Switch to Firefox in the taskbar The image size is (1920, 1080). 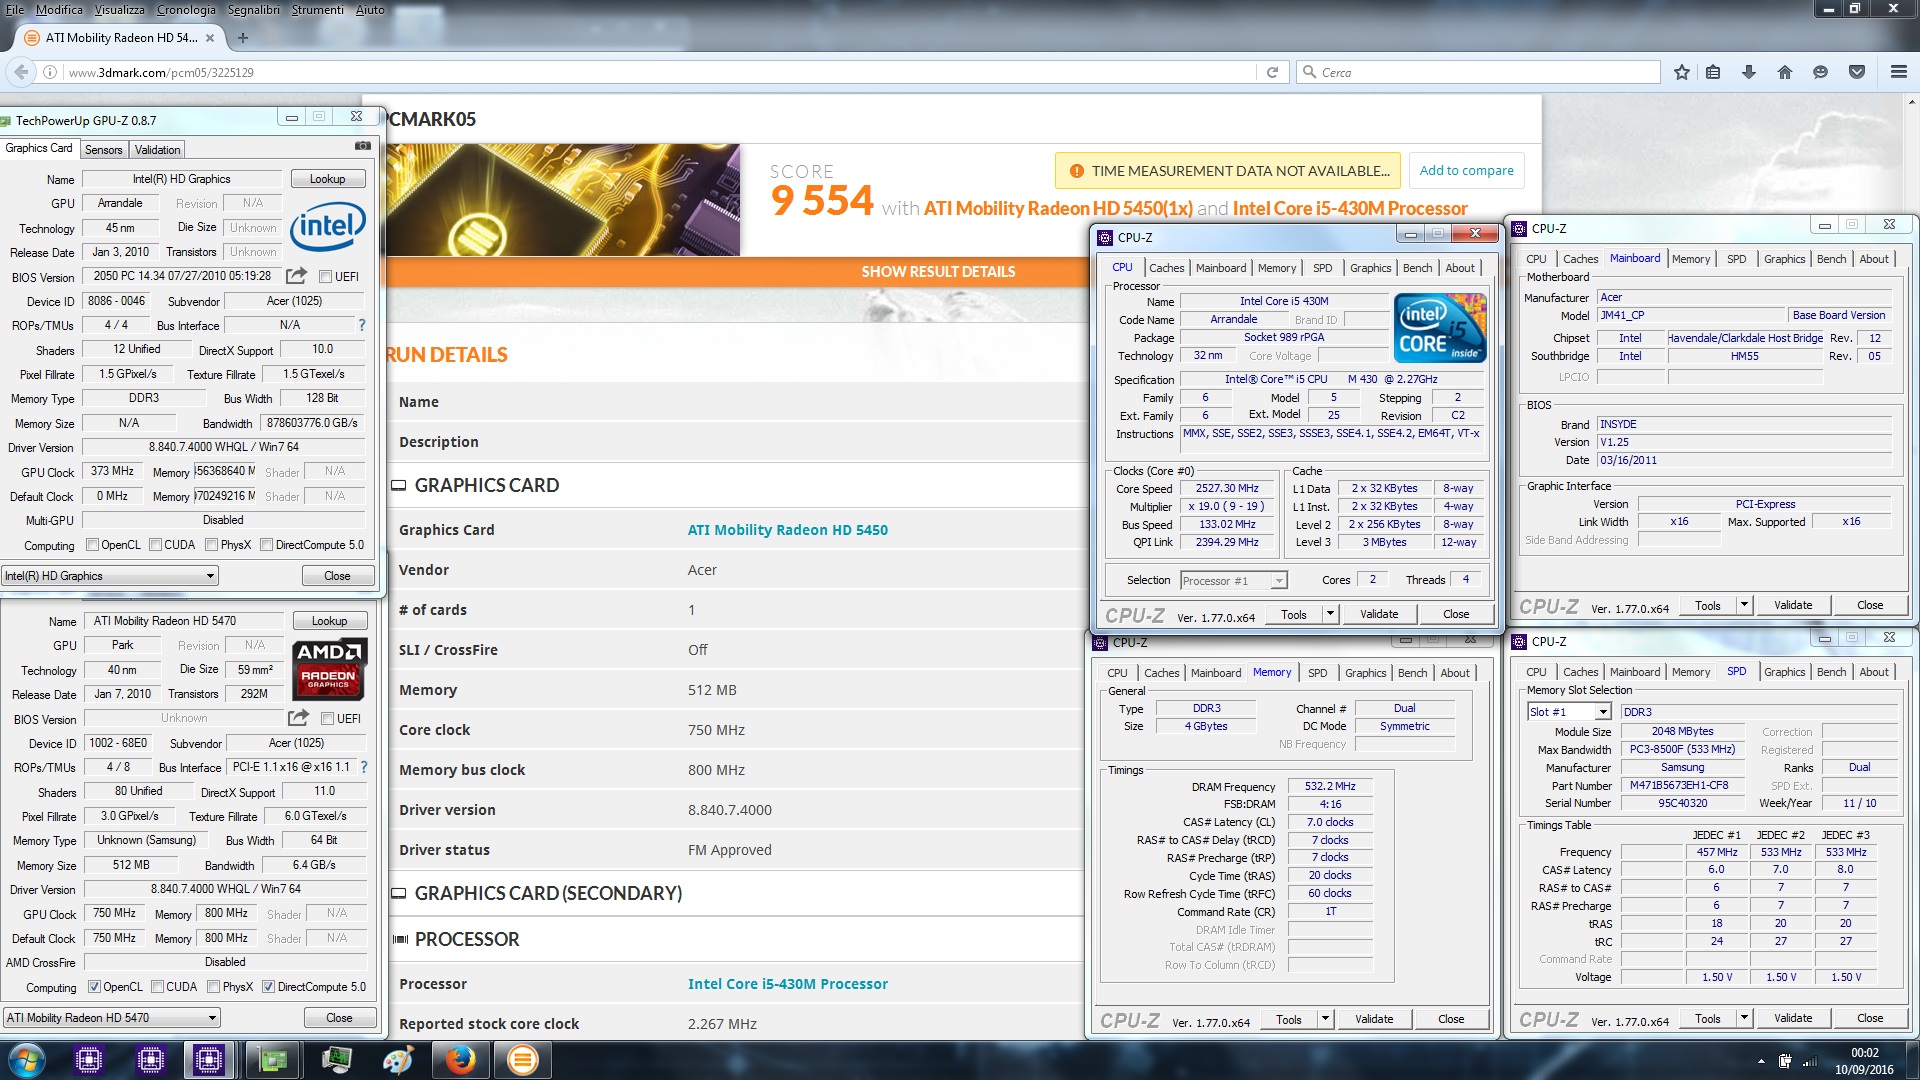coord(460,1060)
